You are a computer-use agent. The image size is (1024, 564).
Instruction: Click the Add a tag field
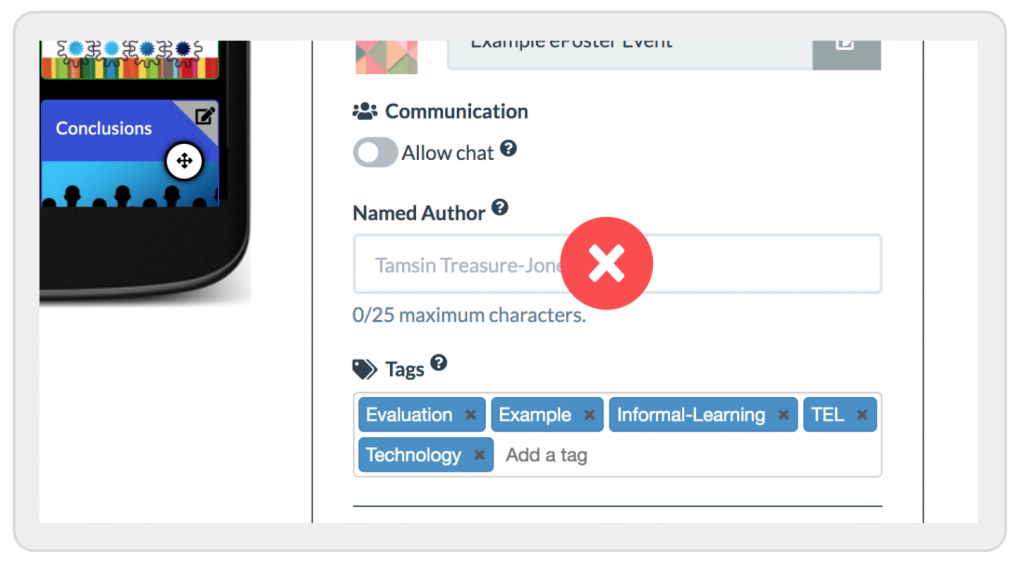(689, 455)
